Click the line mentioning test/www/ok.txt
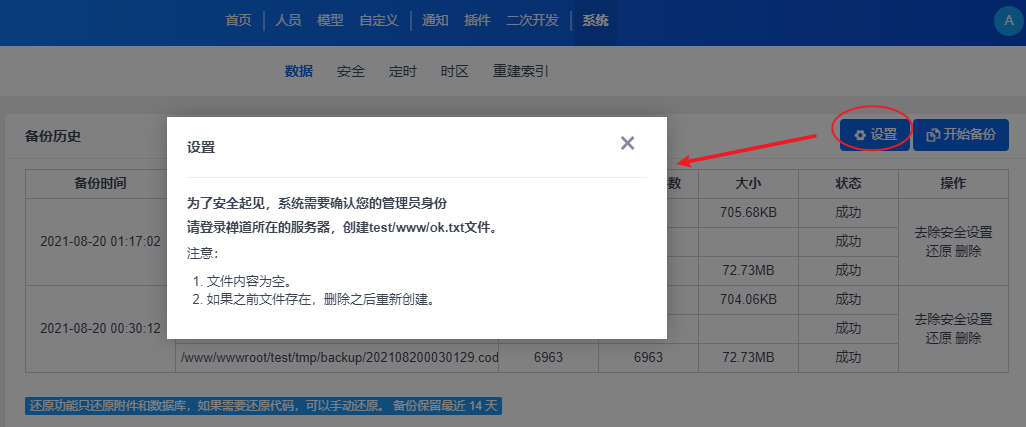The height and width of the screenshot is (427, 1026). pyautogui.click(x=341, y=229)
